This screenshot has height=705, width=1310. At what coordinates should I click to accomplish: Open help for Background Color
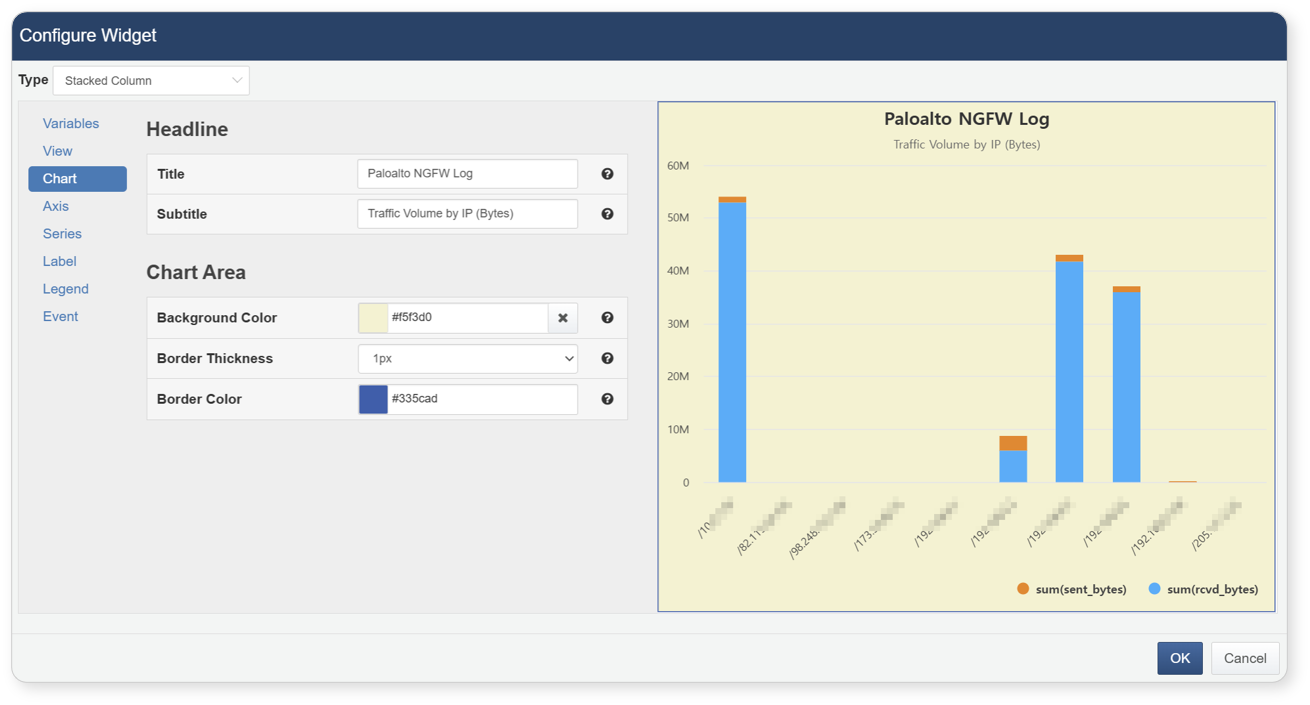tap(607, 318)
